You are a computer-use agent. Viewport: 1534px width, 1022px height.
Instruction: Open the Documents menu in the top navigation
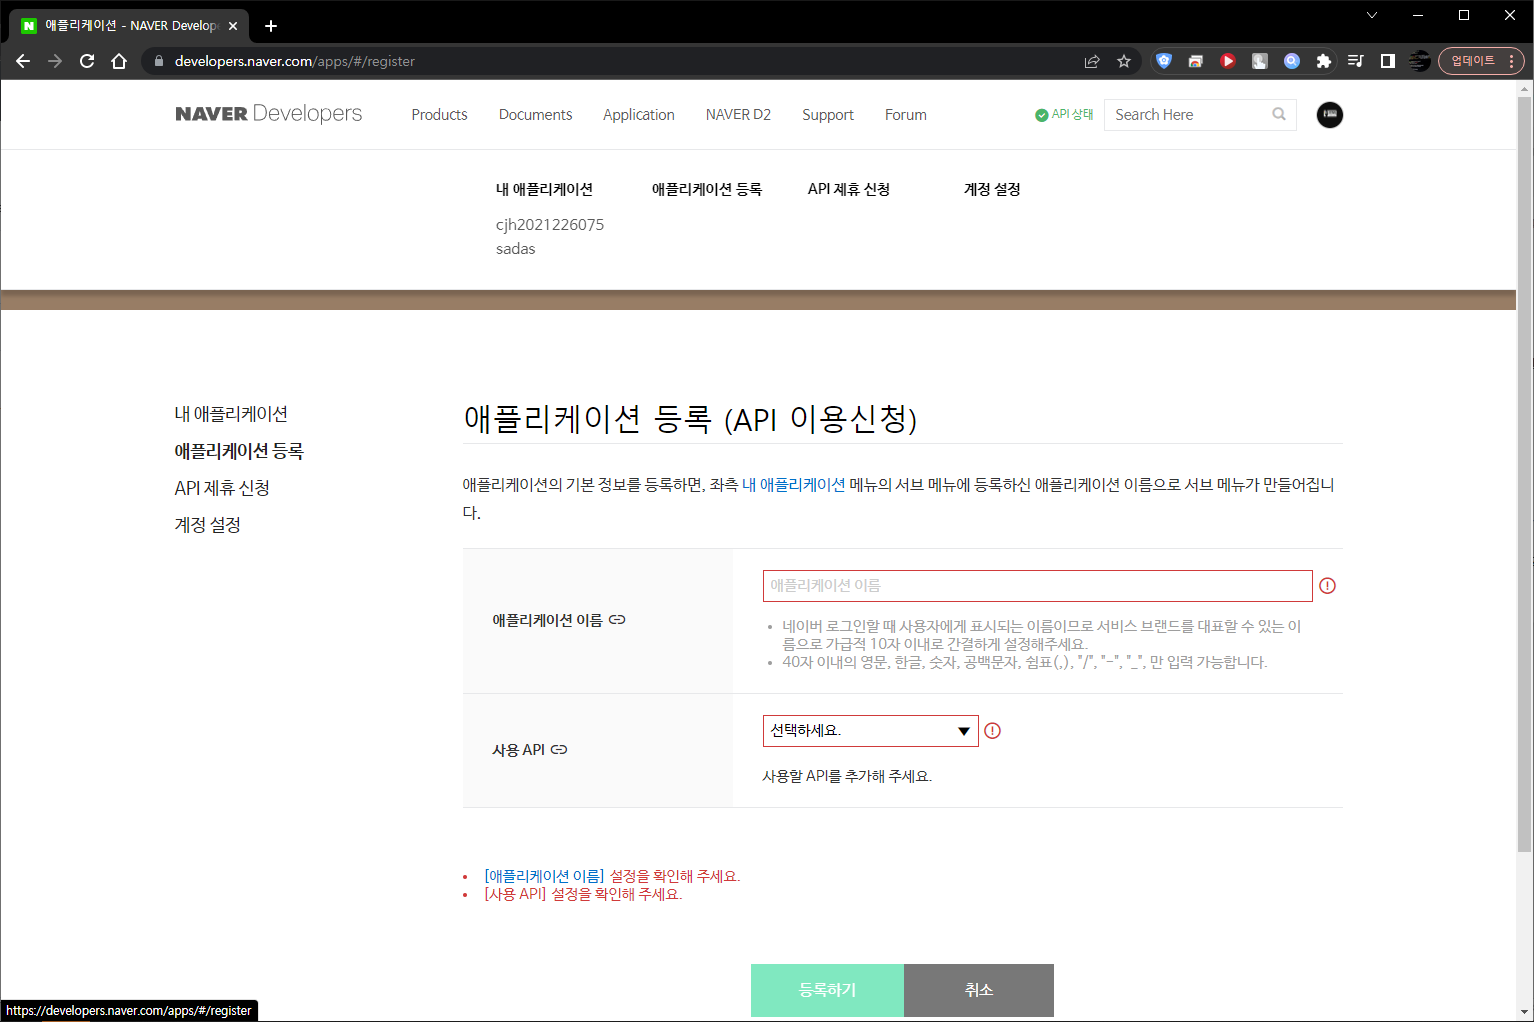(535, 114)
